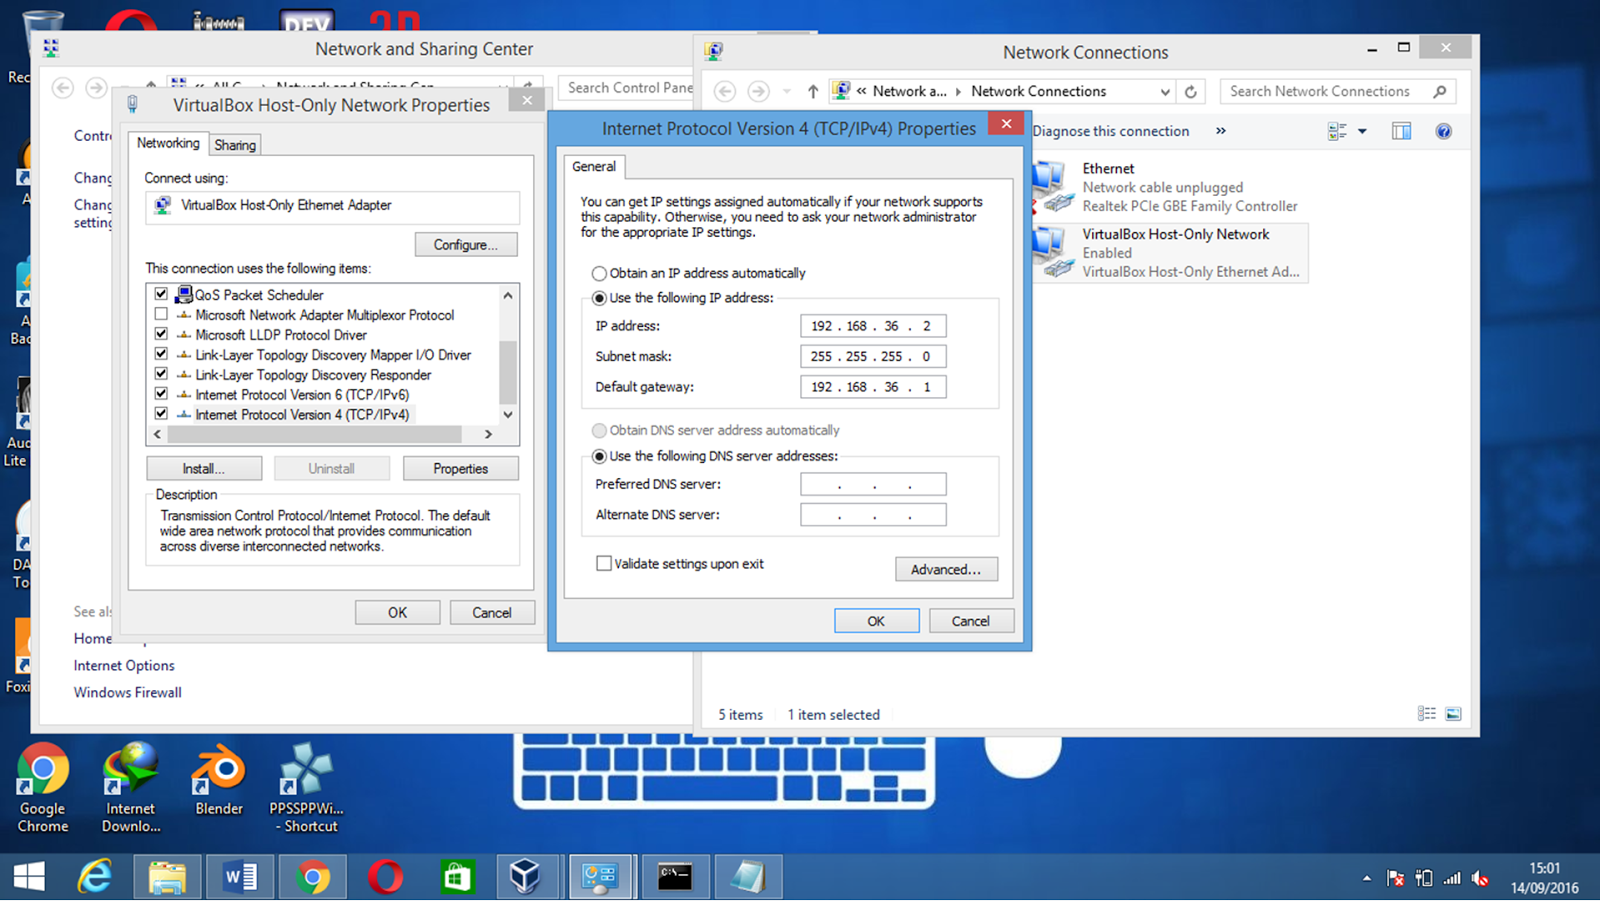Open the Windows Start button
Viewport: 1600px width, 901px height.
tap(29, 877)
